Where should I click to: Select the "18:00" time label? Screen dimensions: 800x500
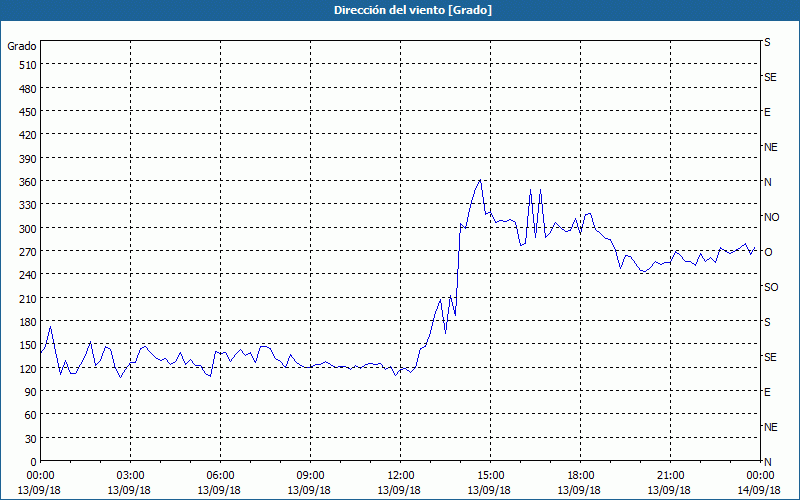[x=581, y=476]
